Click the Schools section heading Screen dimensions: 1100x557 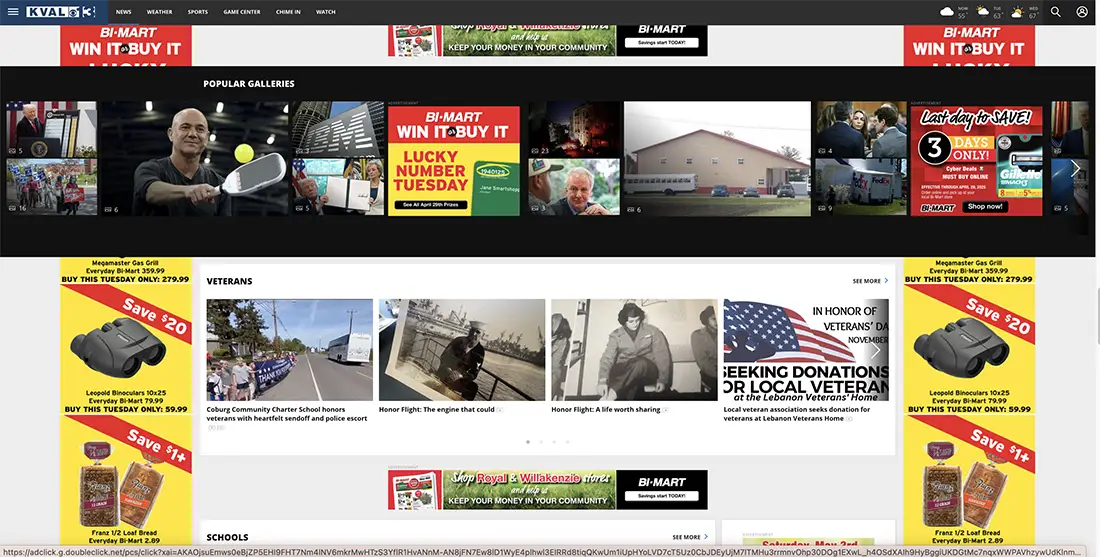point(227,537)
